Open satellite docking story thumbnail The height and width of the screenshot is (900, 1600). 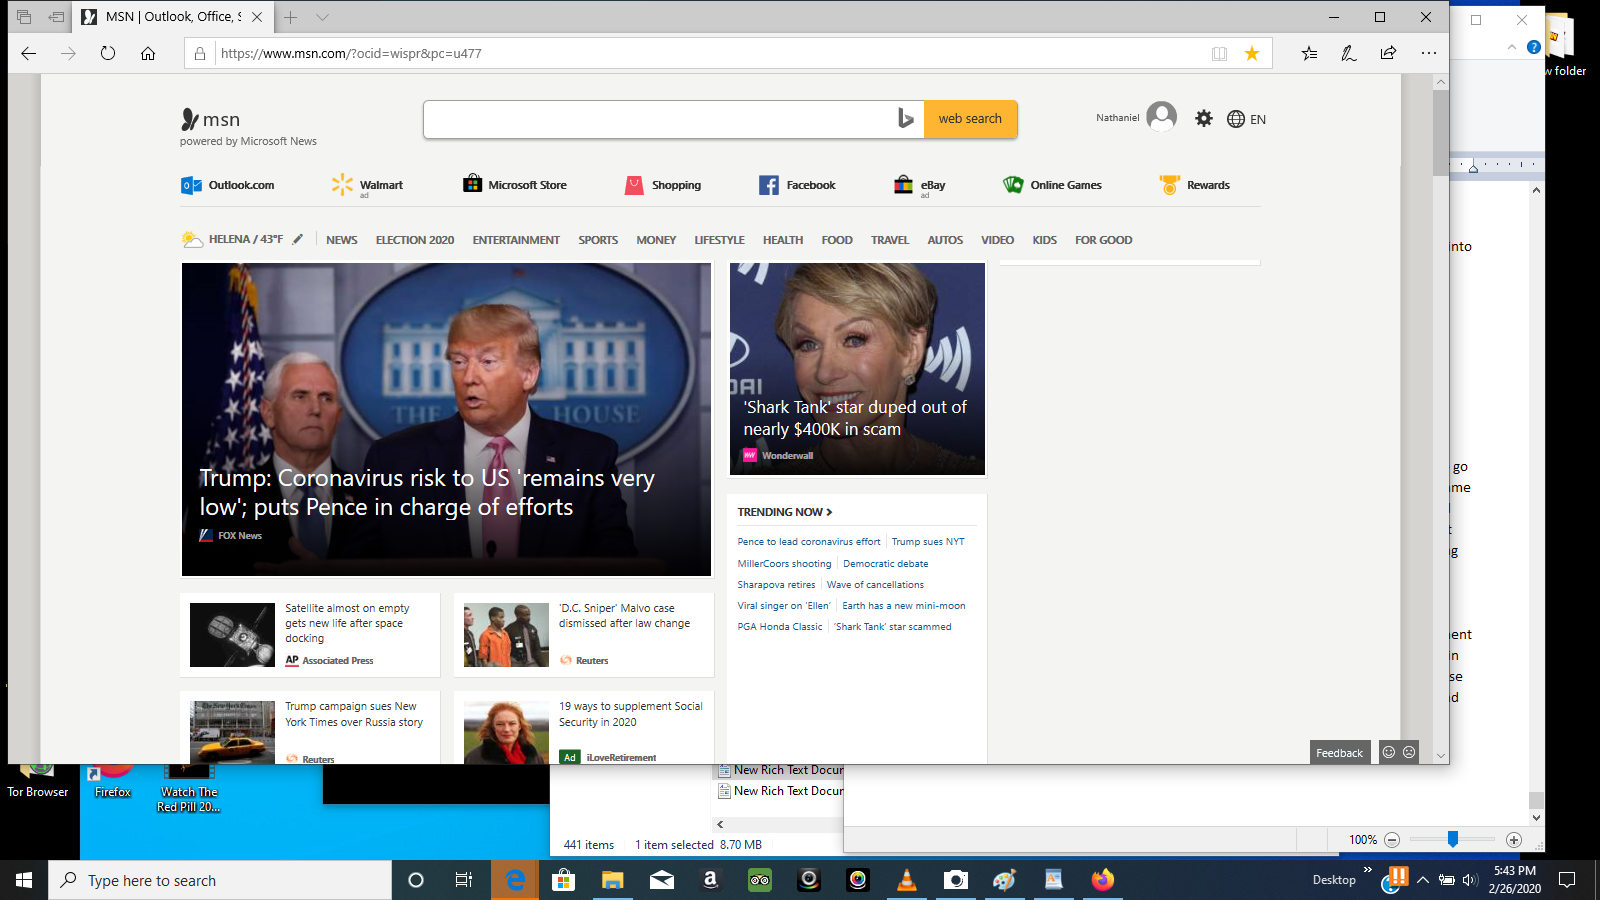tap(232, 635)
